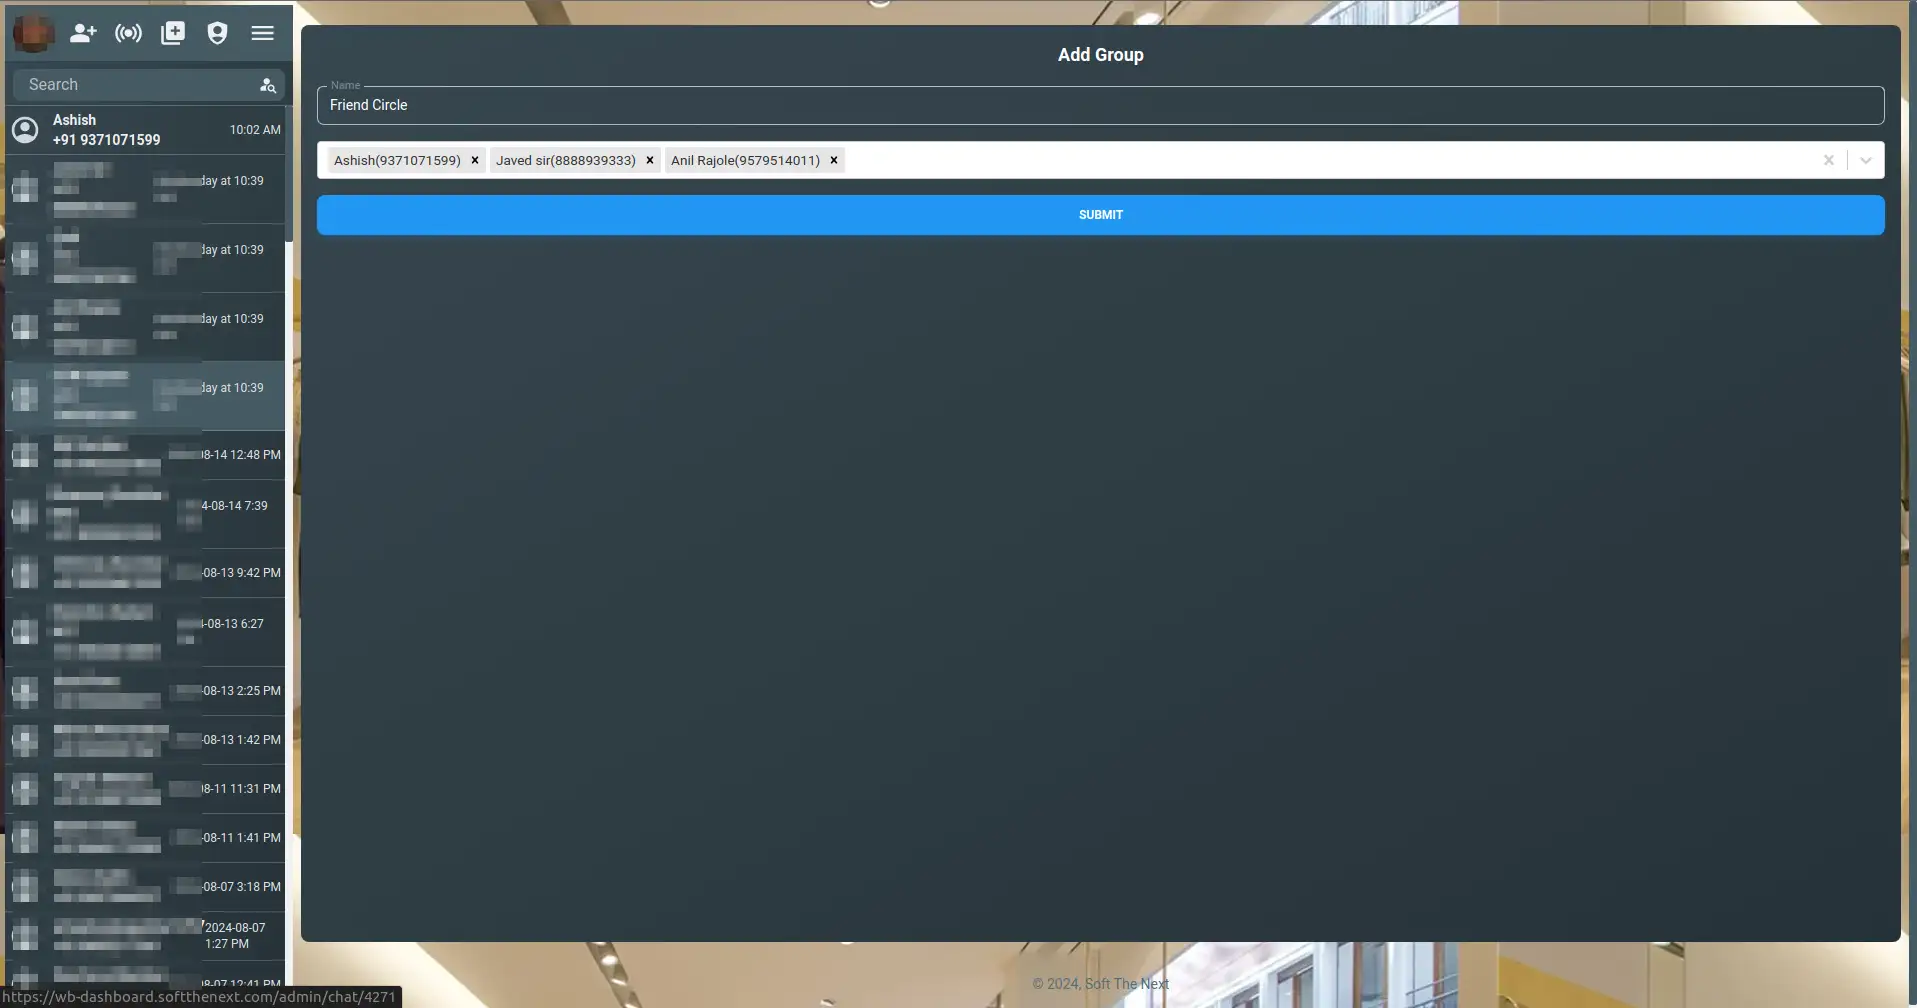
Task: Click the add contact person-plus icon
Action: pos(83,33)
